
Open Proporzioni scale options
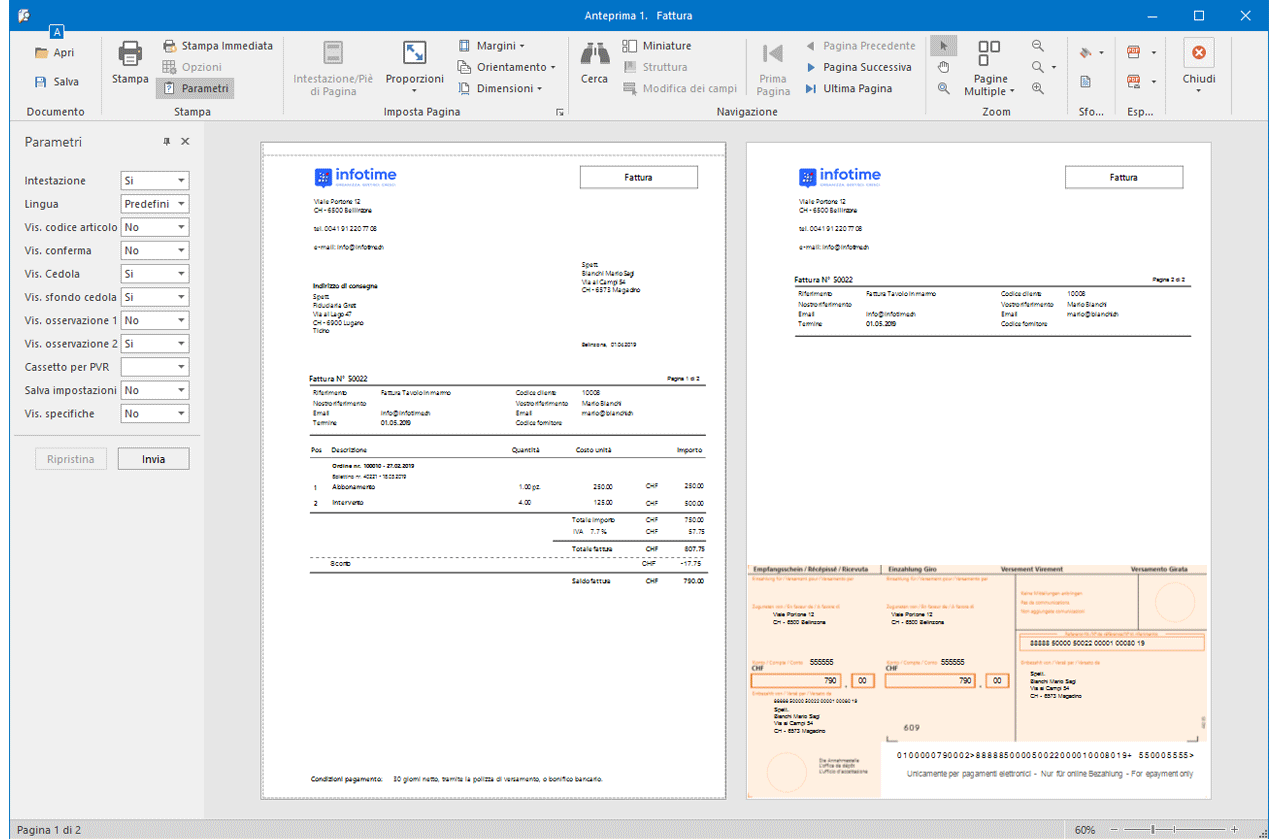coord(415,65)
